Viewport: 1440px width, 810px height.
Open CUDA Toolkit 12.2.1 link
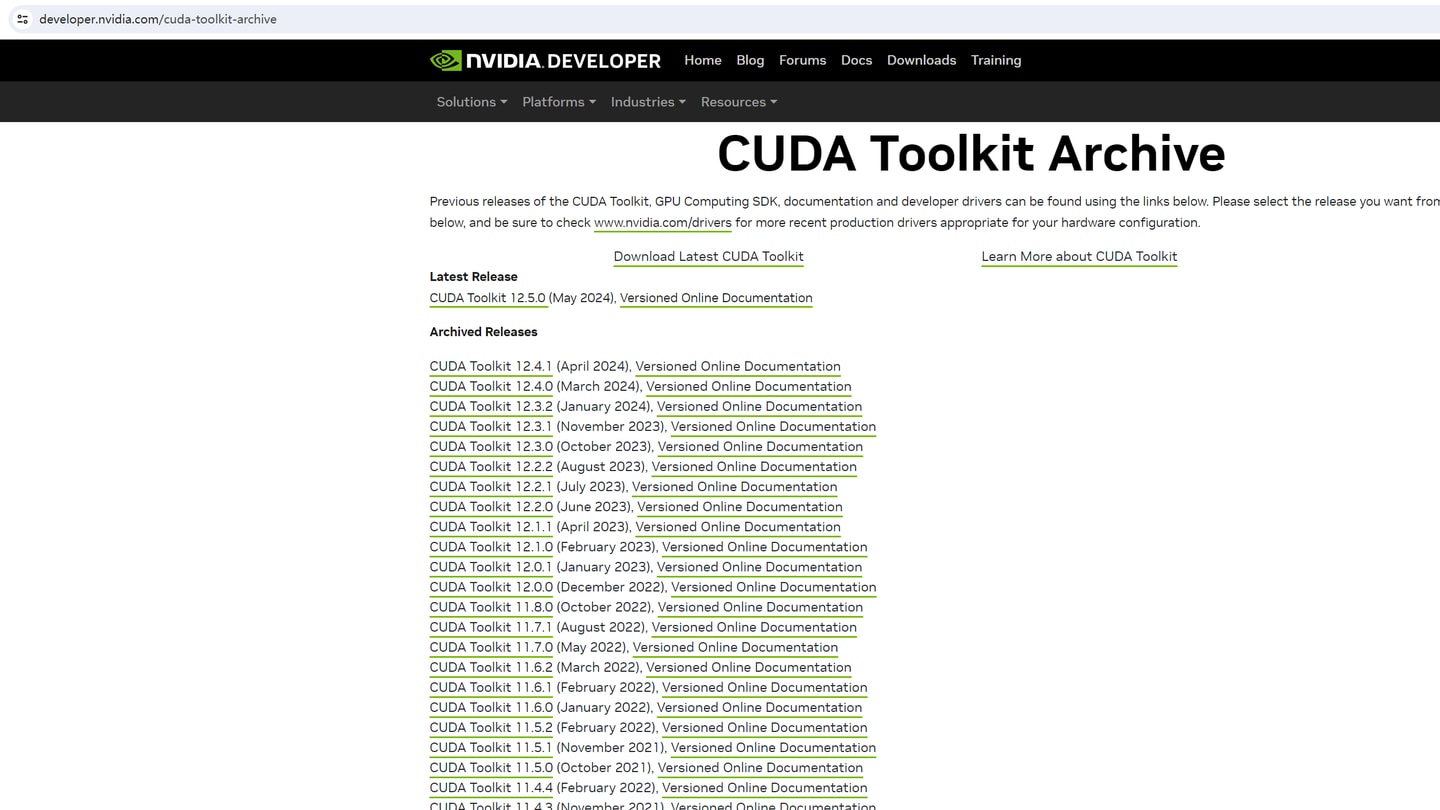point(491,486)
